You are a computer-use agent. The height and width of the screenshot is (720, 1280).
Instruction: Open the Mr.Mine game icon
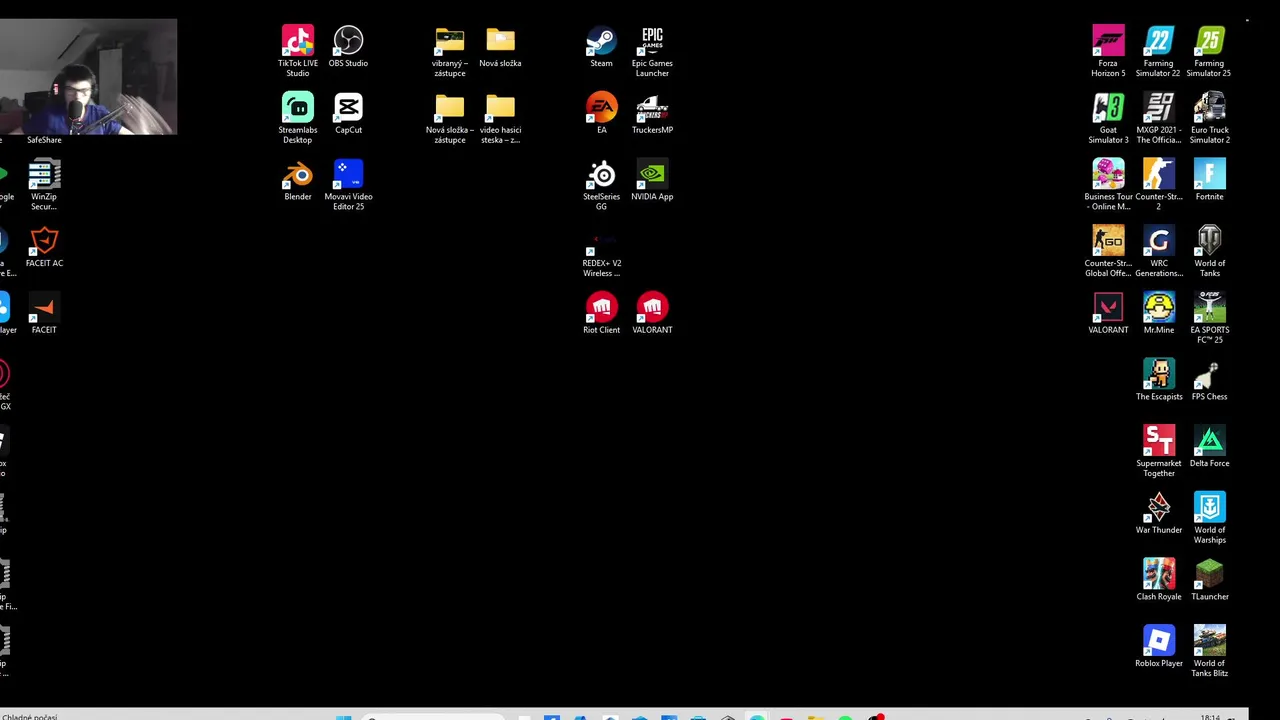click(1159, 308)
